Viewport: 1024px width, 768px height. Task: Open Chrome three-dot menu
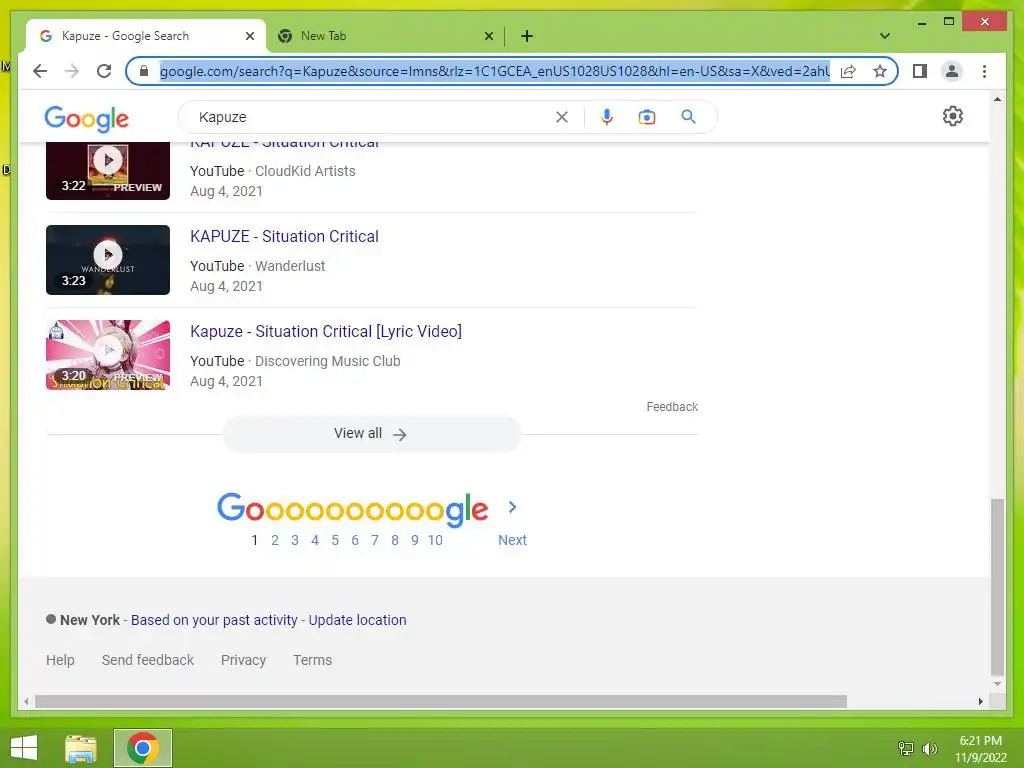[984, 71]
